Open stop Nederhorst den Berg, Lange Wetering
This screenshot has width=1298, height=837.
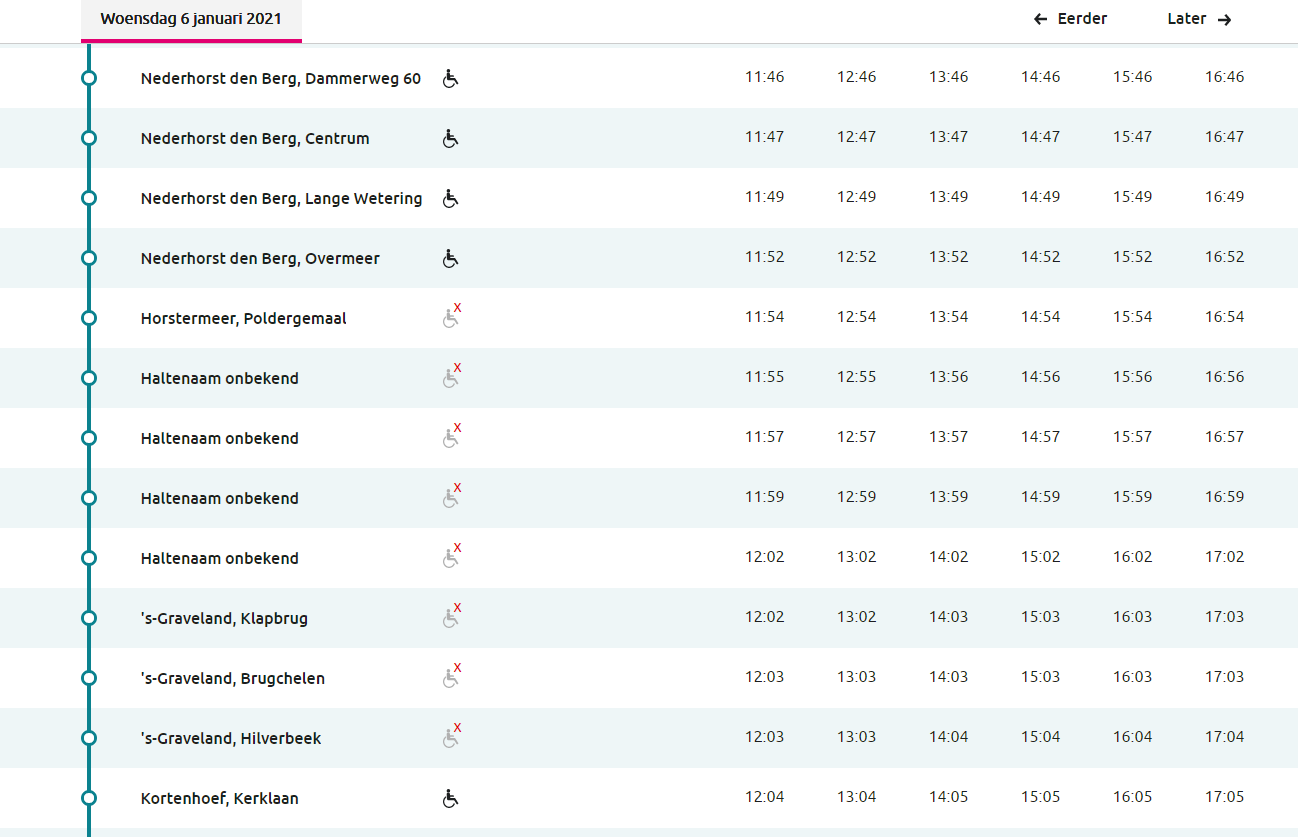[281, 198]
